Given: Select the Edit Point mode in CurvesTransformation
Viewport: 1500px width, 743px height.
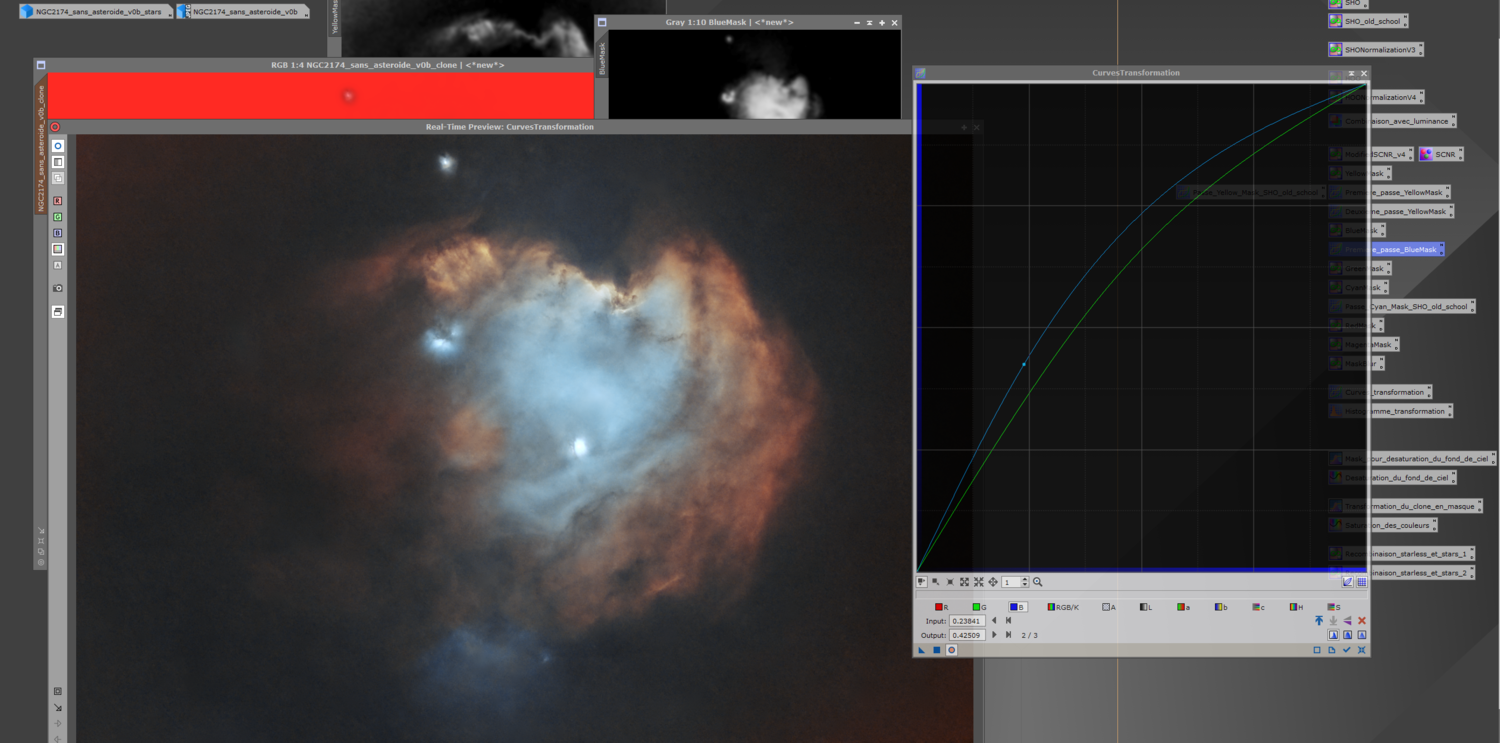Looking at the screenshot, I should [x=921, y=582].
